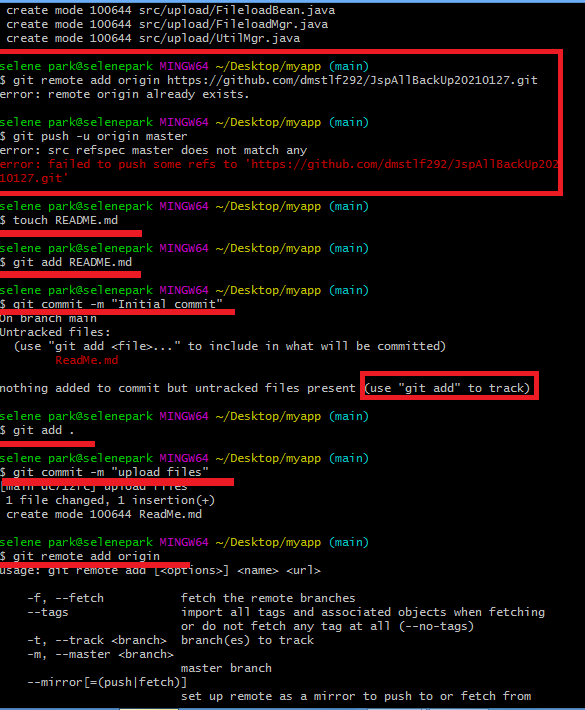Image resolution: width=585 pixels, height=710 pixels.
Task: Click the "-m, --master <branch>" option
Action: [x=101, y=654]
